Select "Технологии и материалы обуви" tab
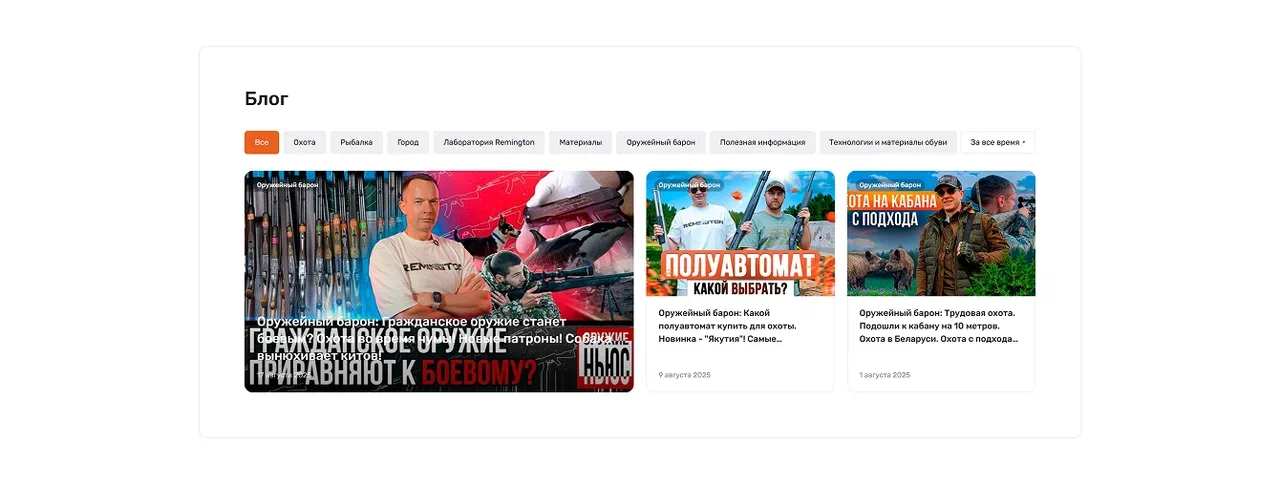 tap(888, 142)
